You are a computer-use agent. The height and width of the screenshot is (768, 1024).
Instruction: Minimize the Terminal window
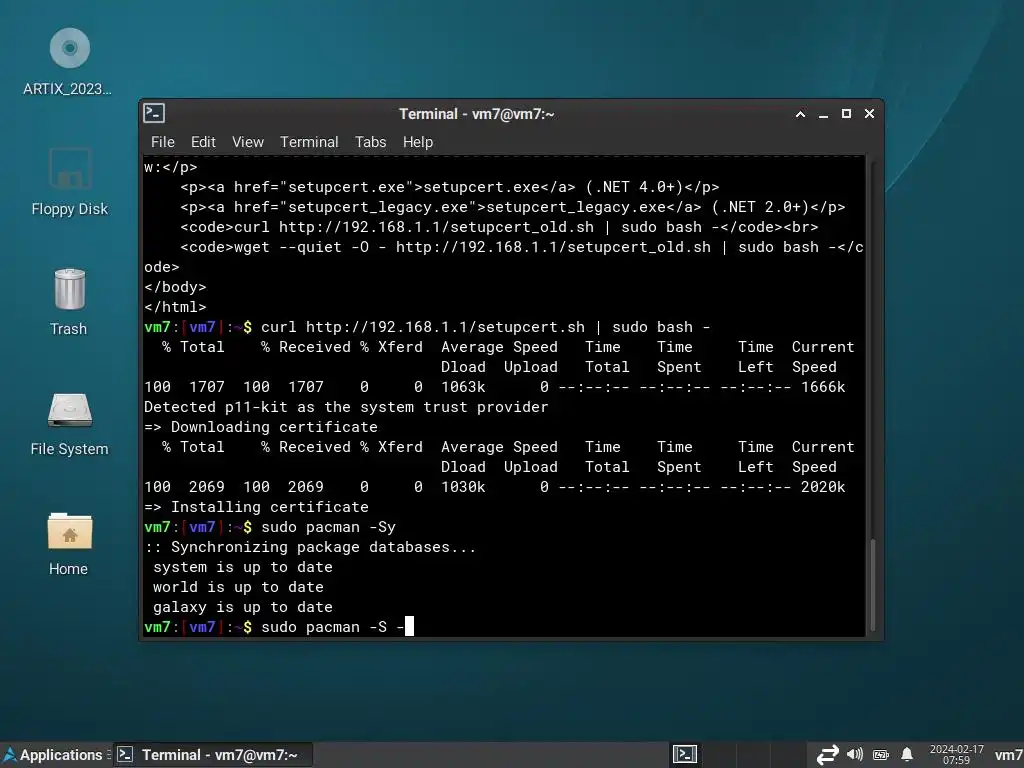[824, 114]
